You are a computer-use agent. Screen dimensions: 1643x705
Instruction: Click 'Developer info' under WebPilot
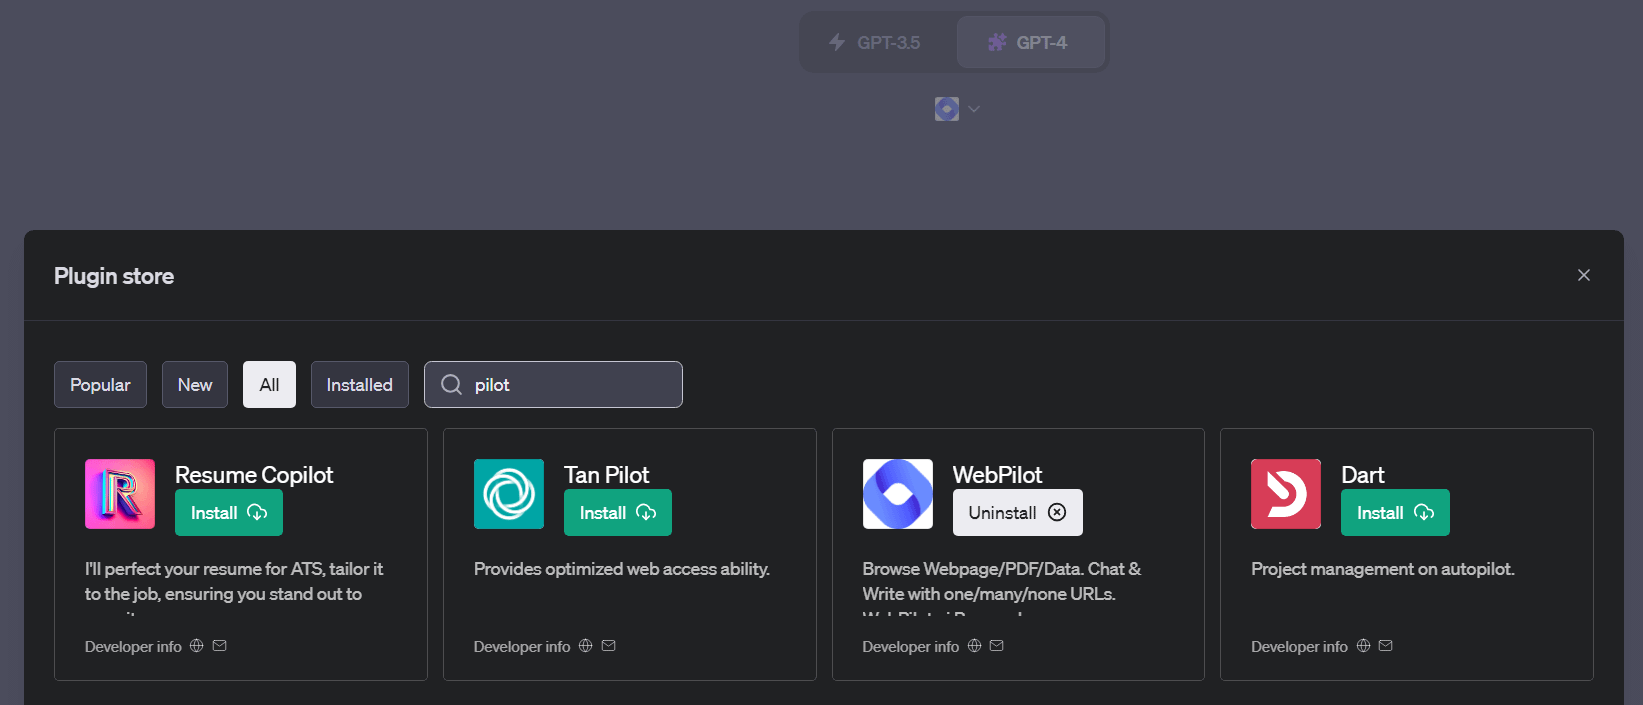[911, 647]
